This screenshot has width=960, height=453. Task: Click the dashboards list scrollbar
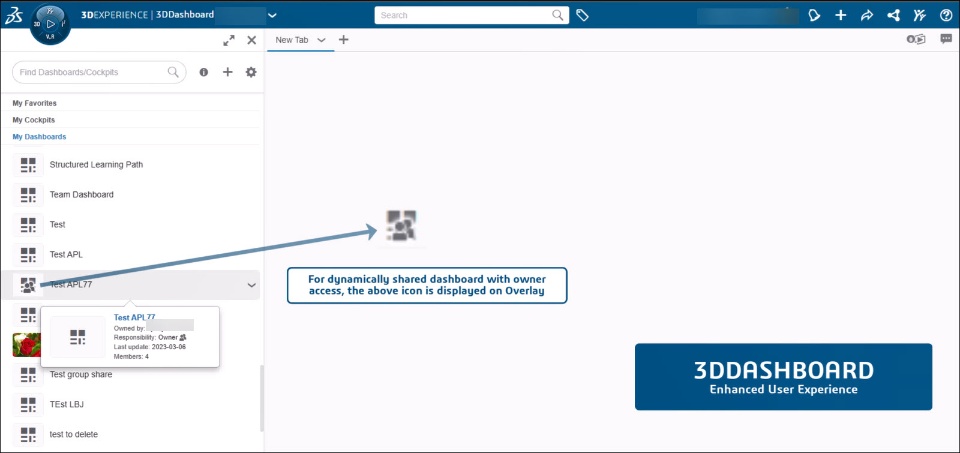pos(262,398)
